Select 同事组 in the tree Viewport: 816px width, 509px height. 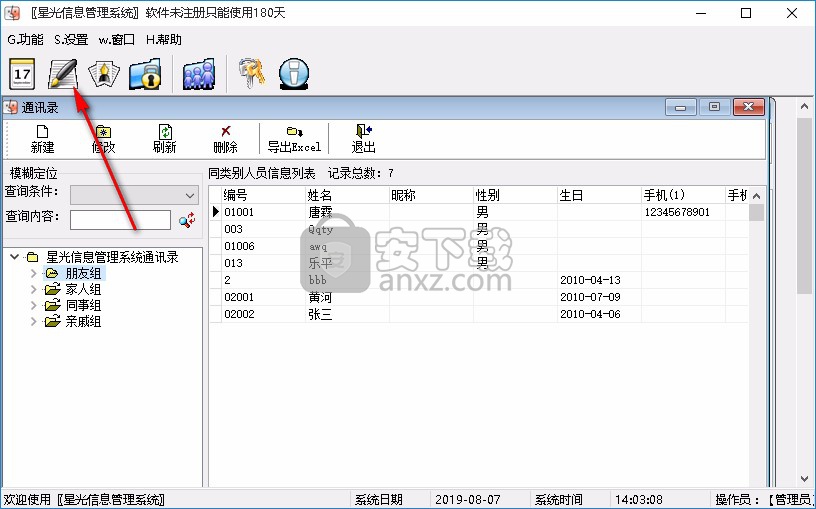(83, 306)
